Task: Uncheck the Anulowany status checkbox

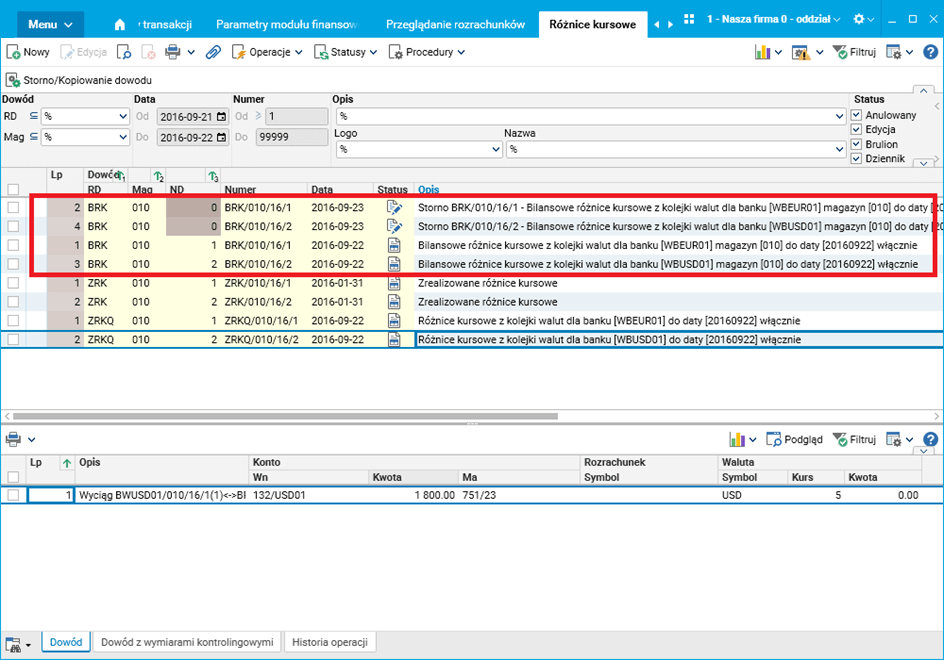Action: 856,115
